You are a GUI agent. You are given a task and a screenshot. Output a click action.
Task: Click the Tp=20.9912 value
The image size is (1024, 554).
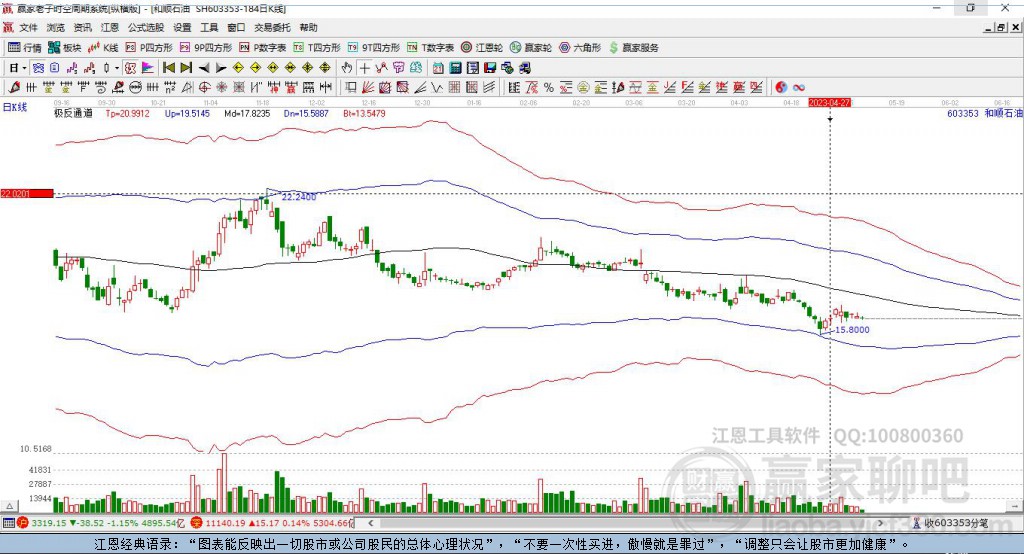[128, 113]
